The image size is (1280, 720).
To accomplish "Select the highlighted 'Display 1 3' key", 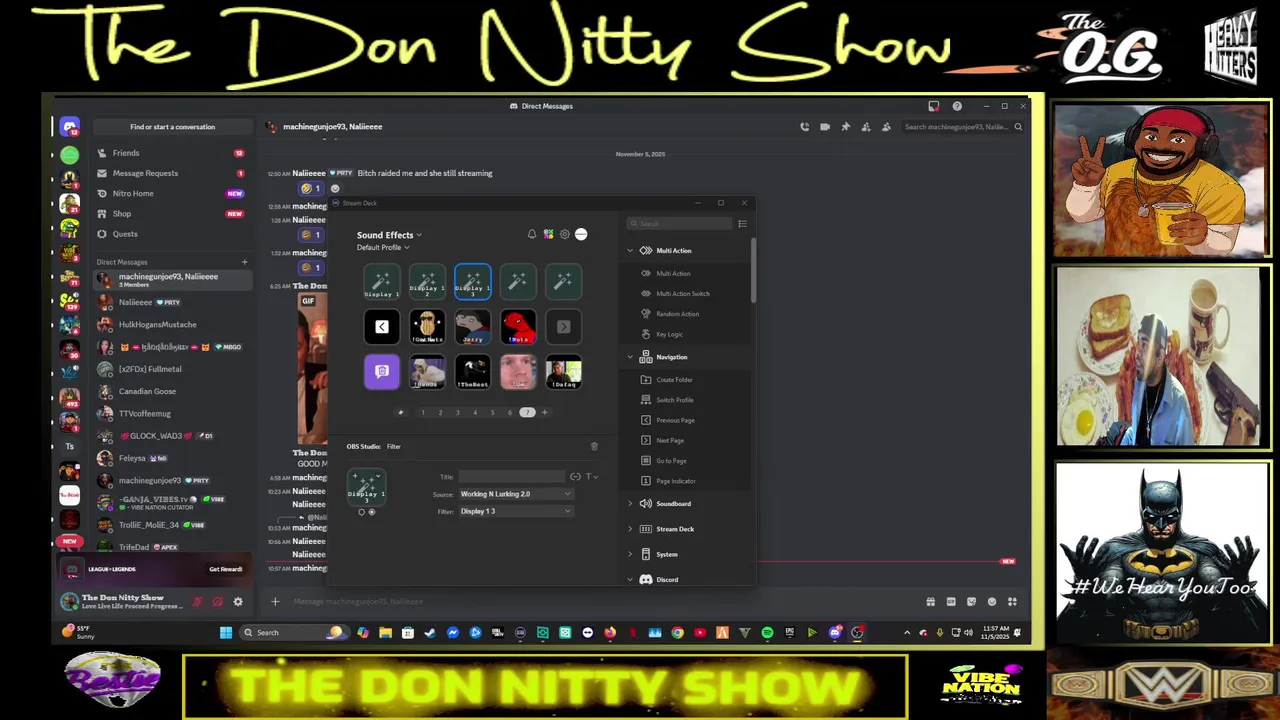I will click(473, 282).
